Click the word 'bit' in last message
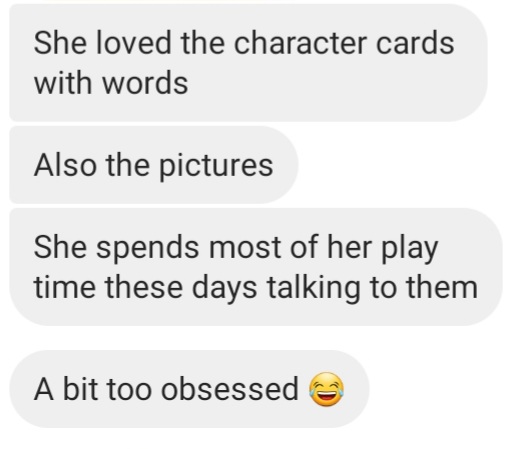 [x=79, y=389]
